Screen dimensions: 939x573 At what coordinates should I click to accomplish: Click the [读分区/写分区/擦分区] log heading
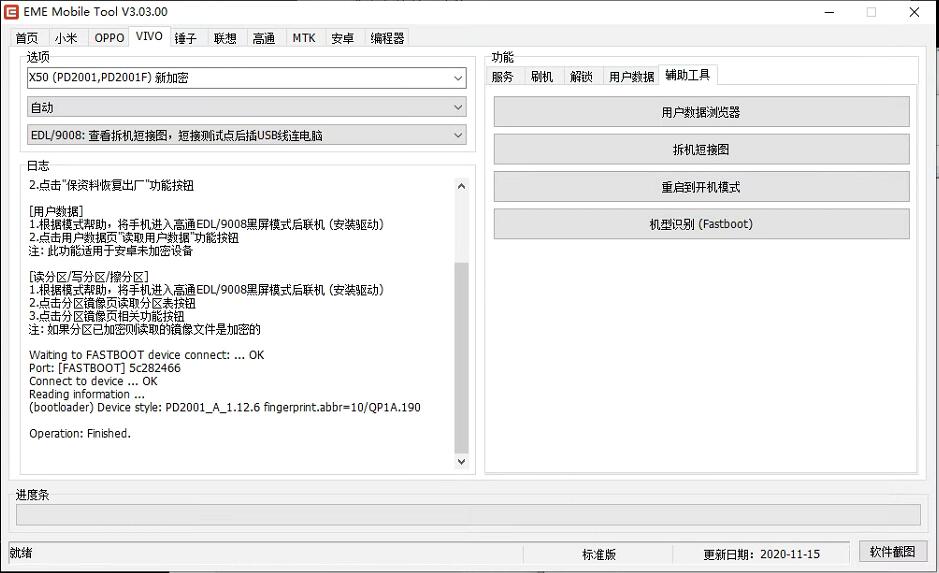[x=89, y=277]
